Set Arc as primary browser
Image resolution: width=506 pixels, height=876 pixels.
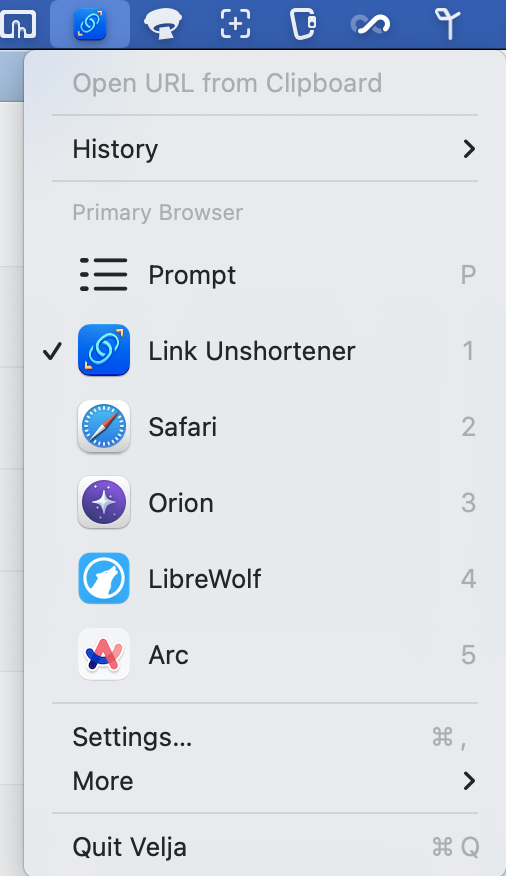[x=265, y=655]
